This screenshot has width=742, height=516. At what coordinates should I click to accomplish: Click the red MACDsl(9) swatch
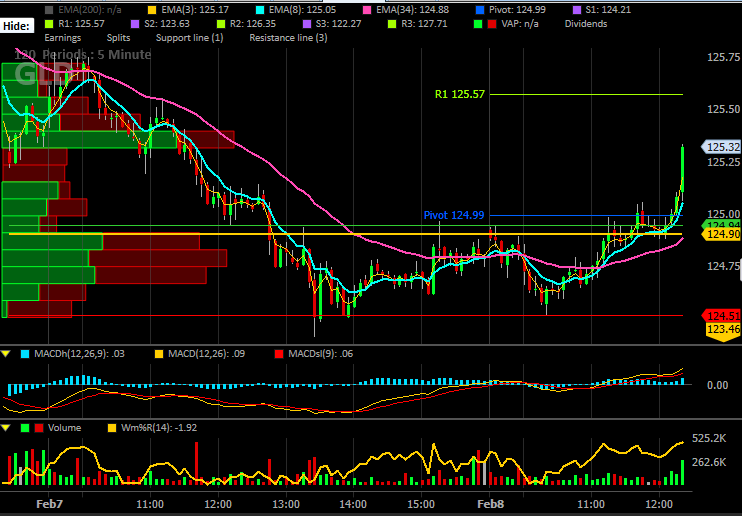pos(279,354)
